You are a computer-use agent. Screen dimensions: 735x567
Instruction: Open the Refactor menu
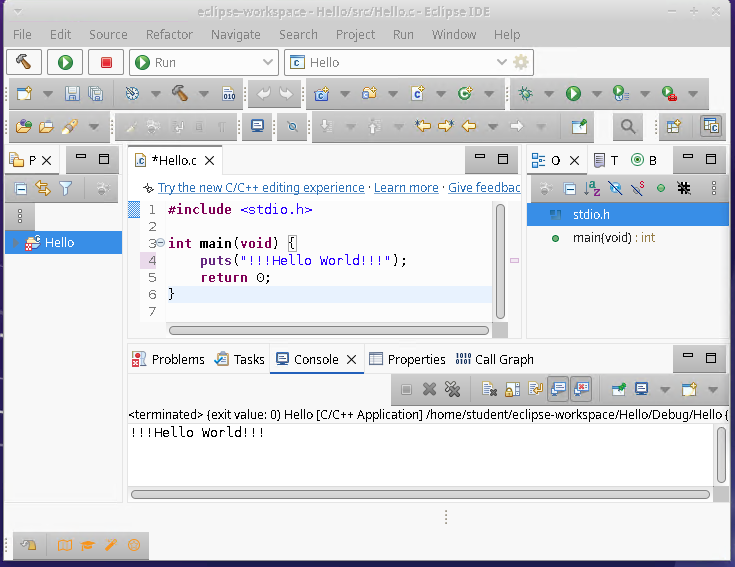click(169, 34)
